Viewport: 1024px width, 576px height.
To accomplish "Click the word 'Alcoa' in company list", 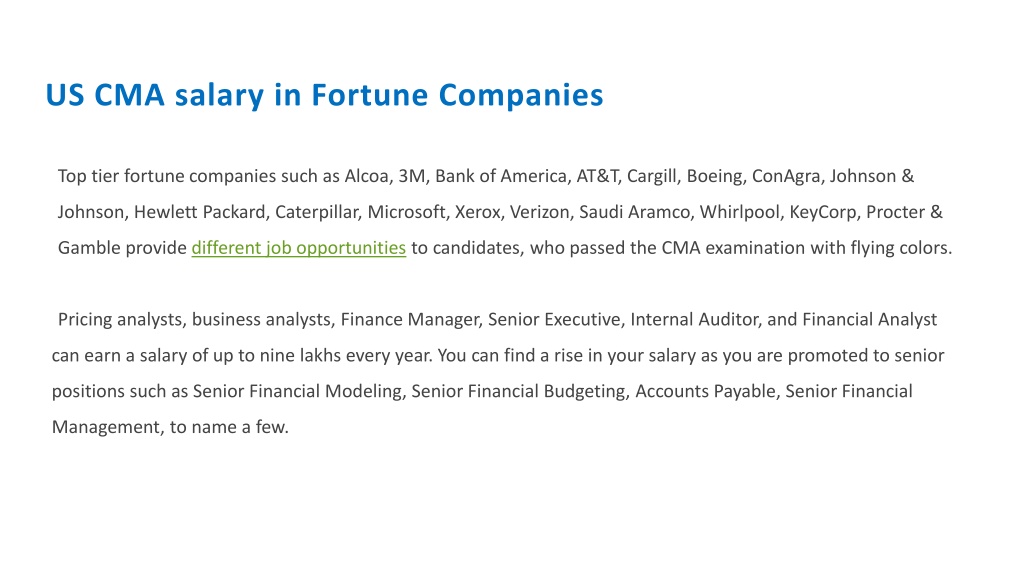I will tap(366, 176).
